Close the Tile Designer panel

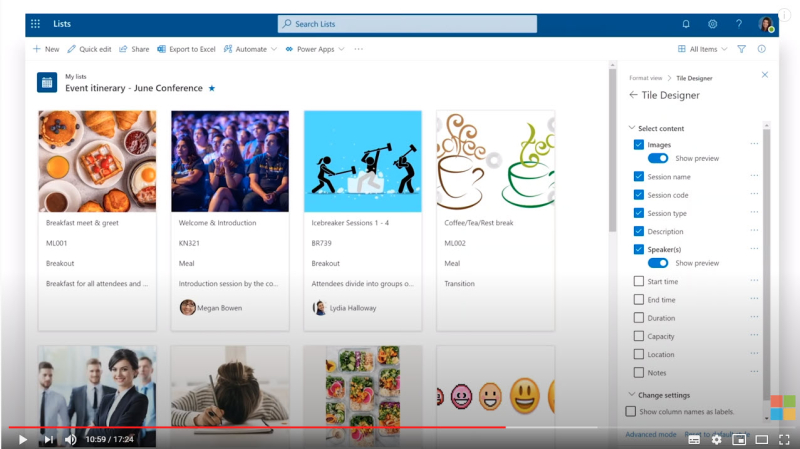[765, 75]
